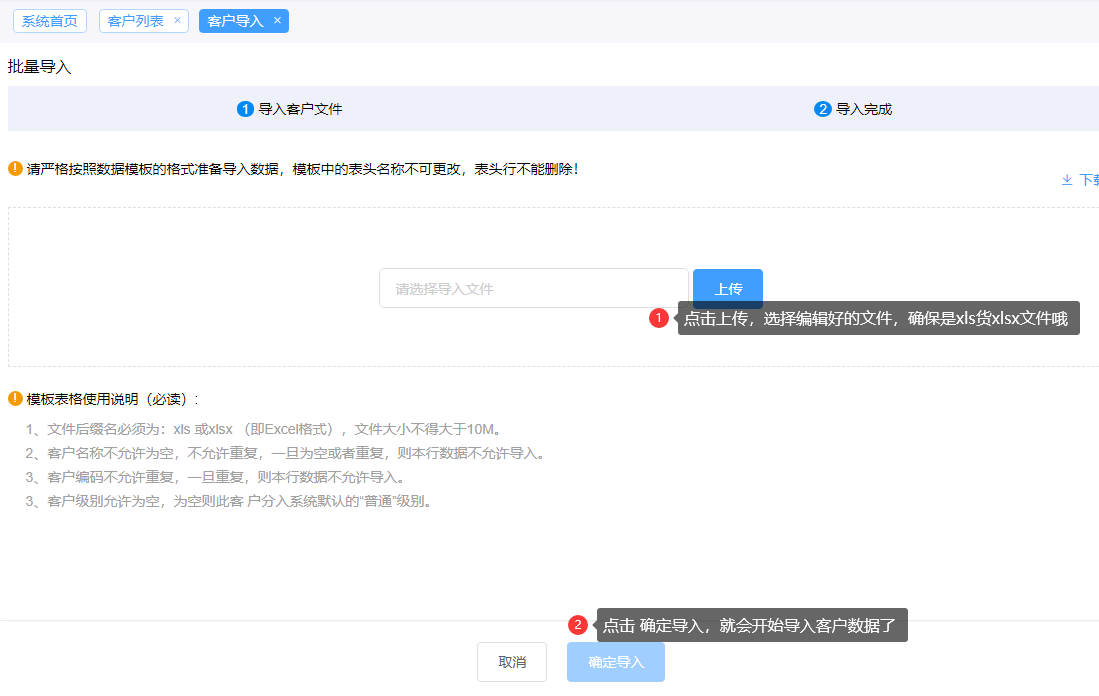Image resolution: width=1099 pixels, height=696 pixels.
Task: Click the red badge 2 beside the confirm tooltip
Action: [577, 625]
